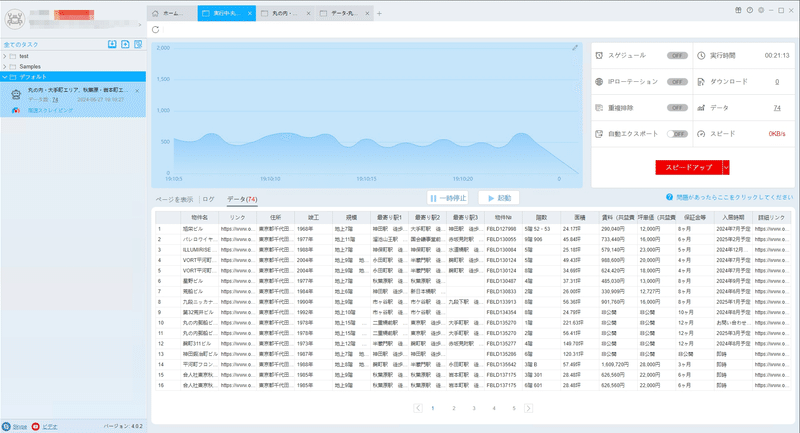Image resolution: width=800 pixels, height=433 pixels.
Task: Open the download count 0 link
Action: (777, 82)
